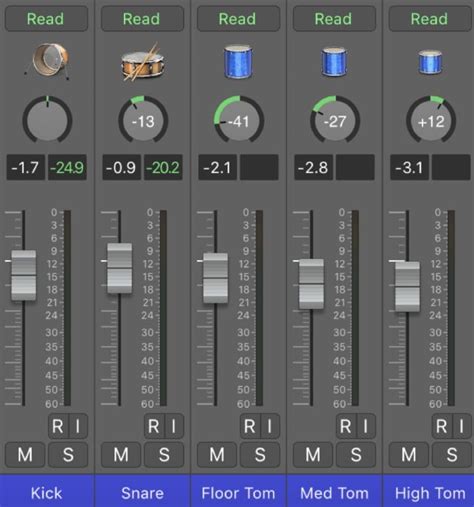
Task: Mute the Kick channel
Action: click(25, 454)
